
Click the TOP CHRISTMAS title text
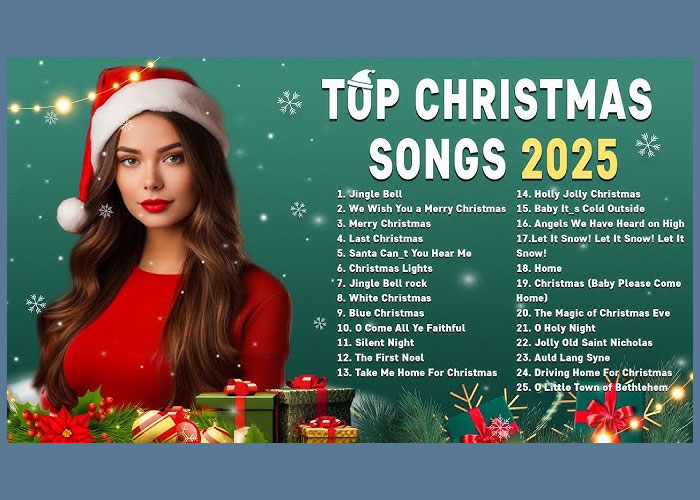(x=487, y=100)
